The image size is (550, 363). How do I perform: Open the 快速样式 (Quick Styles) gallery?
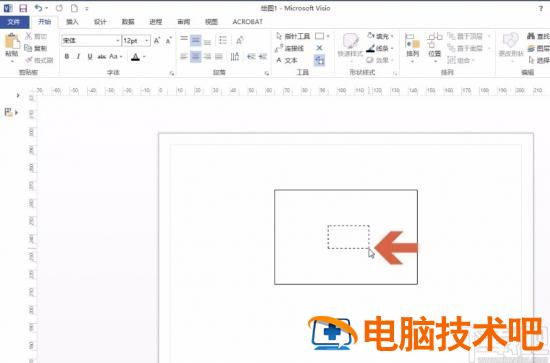[x=350, y=47]
